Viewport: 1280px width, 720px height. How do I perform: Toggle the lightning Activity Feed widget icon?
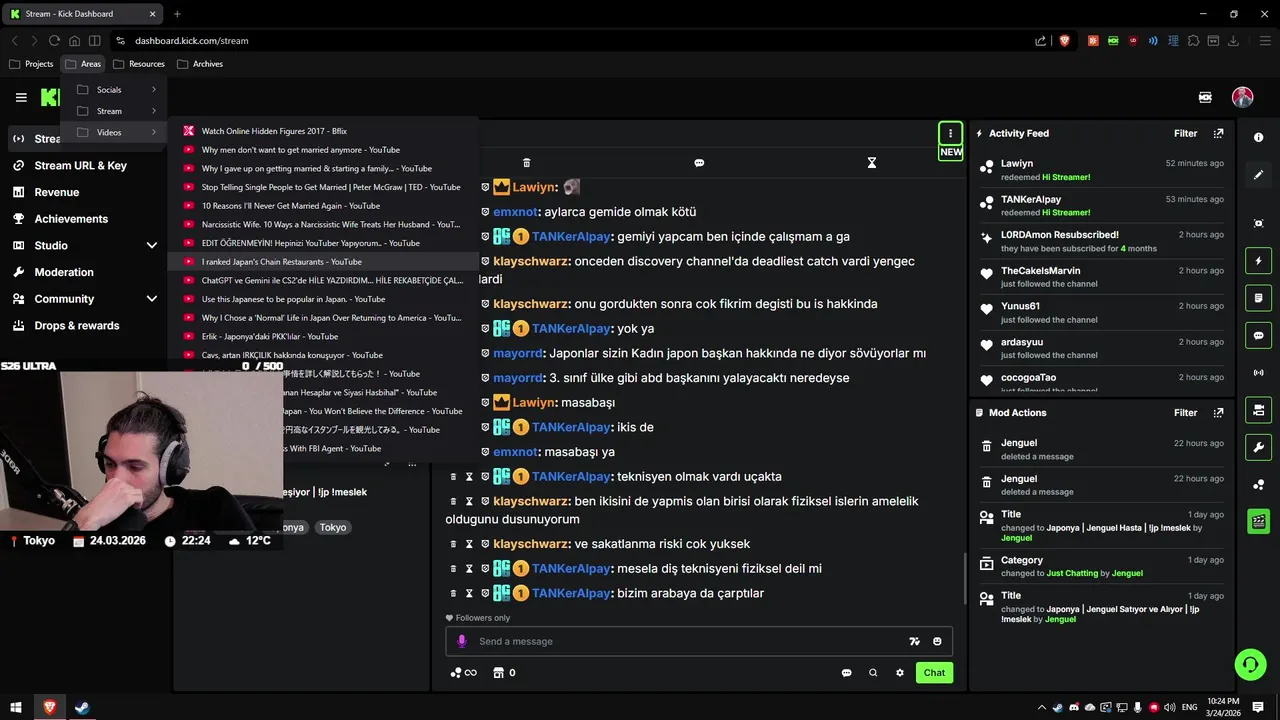[1259, 261]
